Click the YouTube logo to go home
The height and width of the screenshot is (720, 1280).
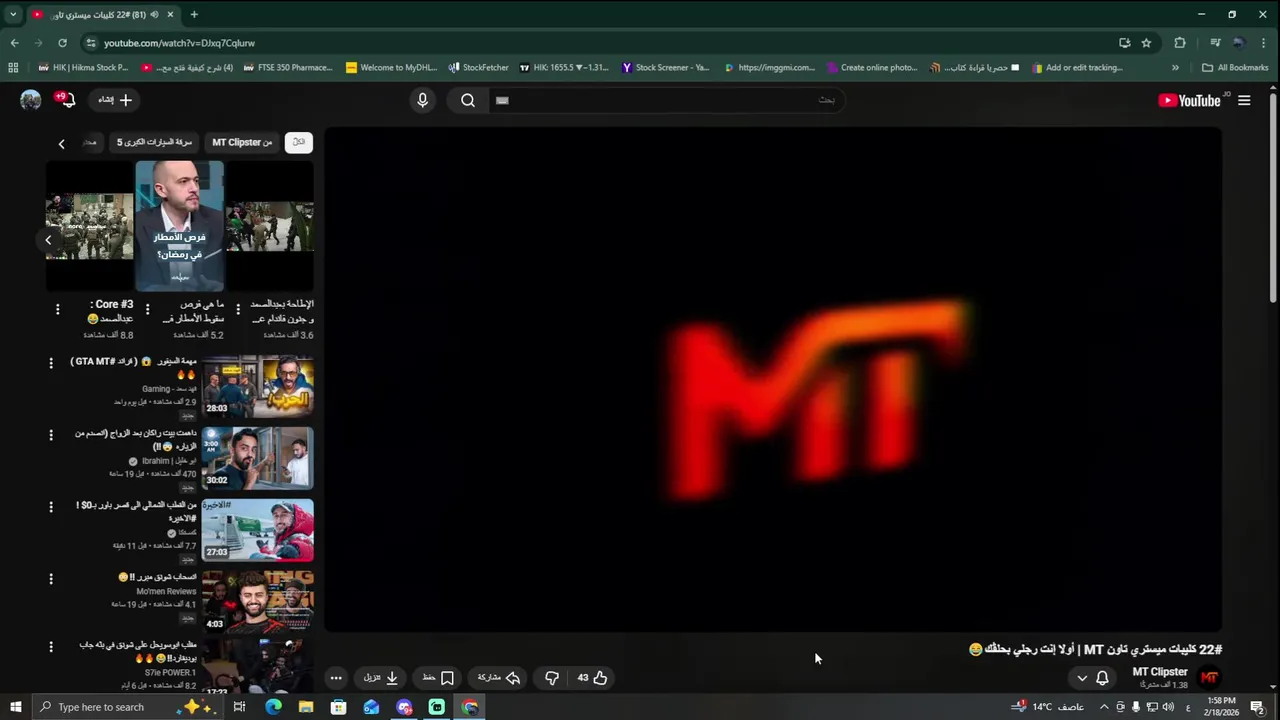1189,100
